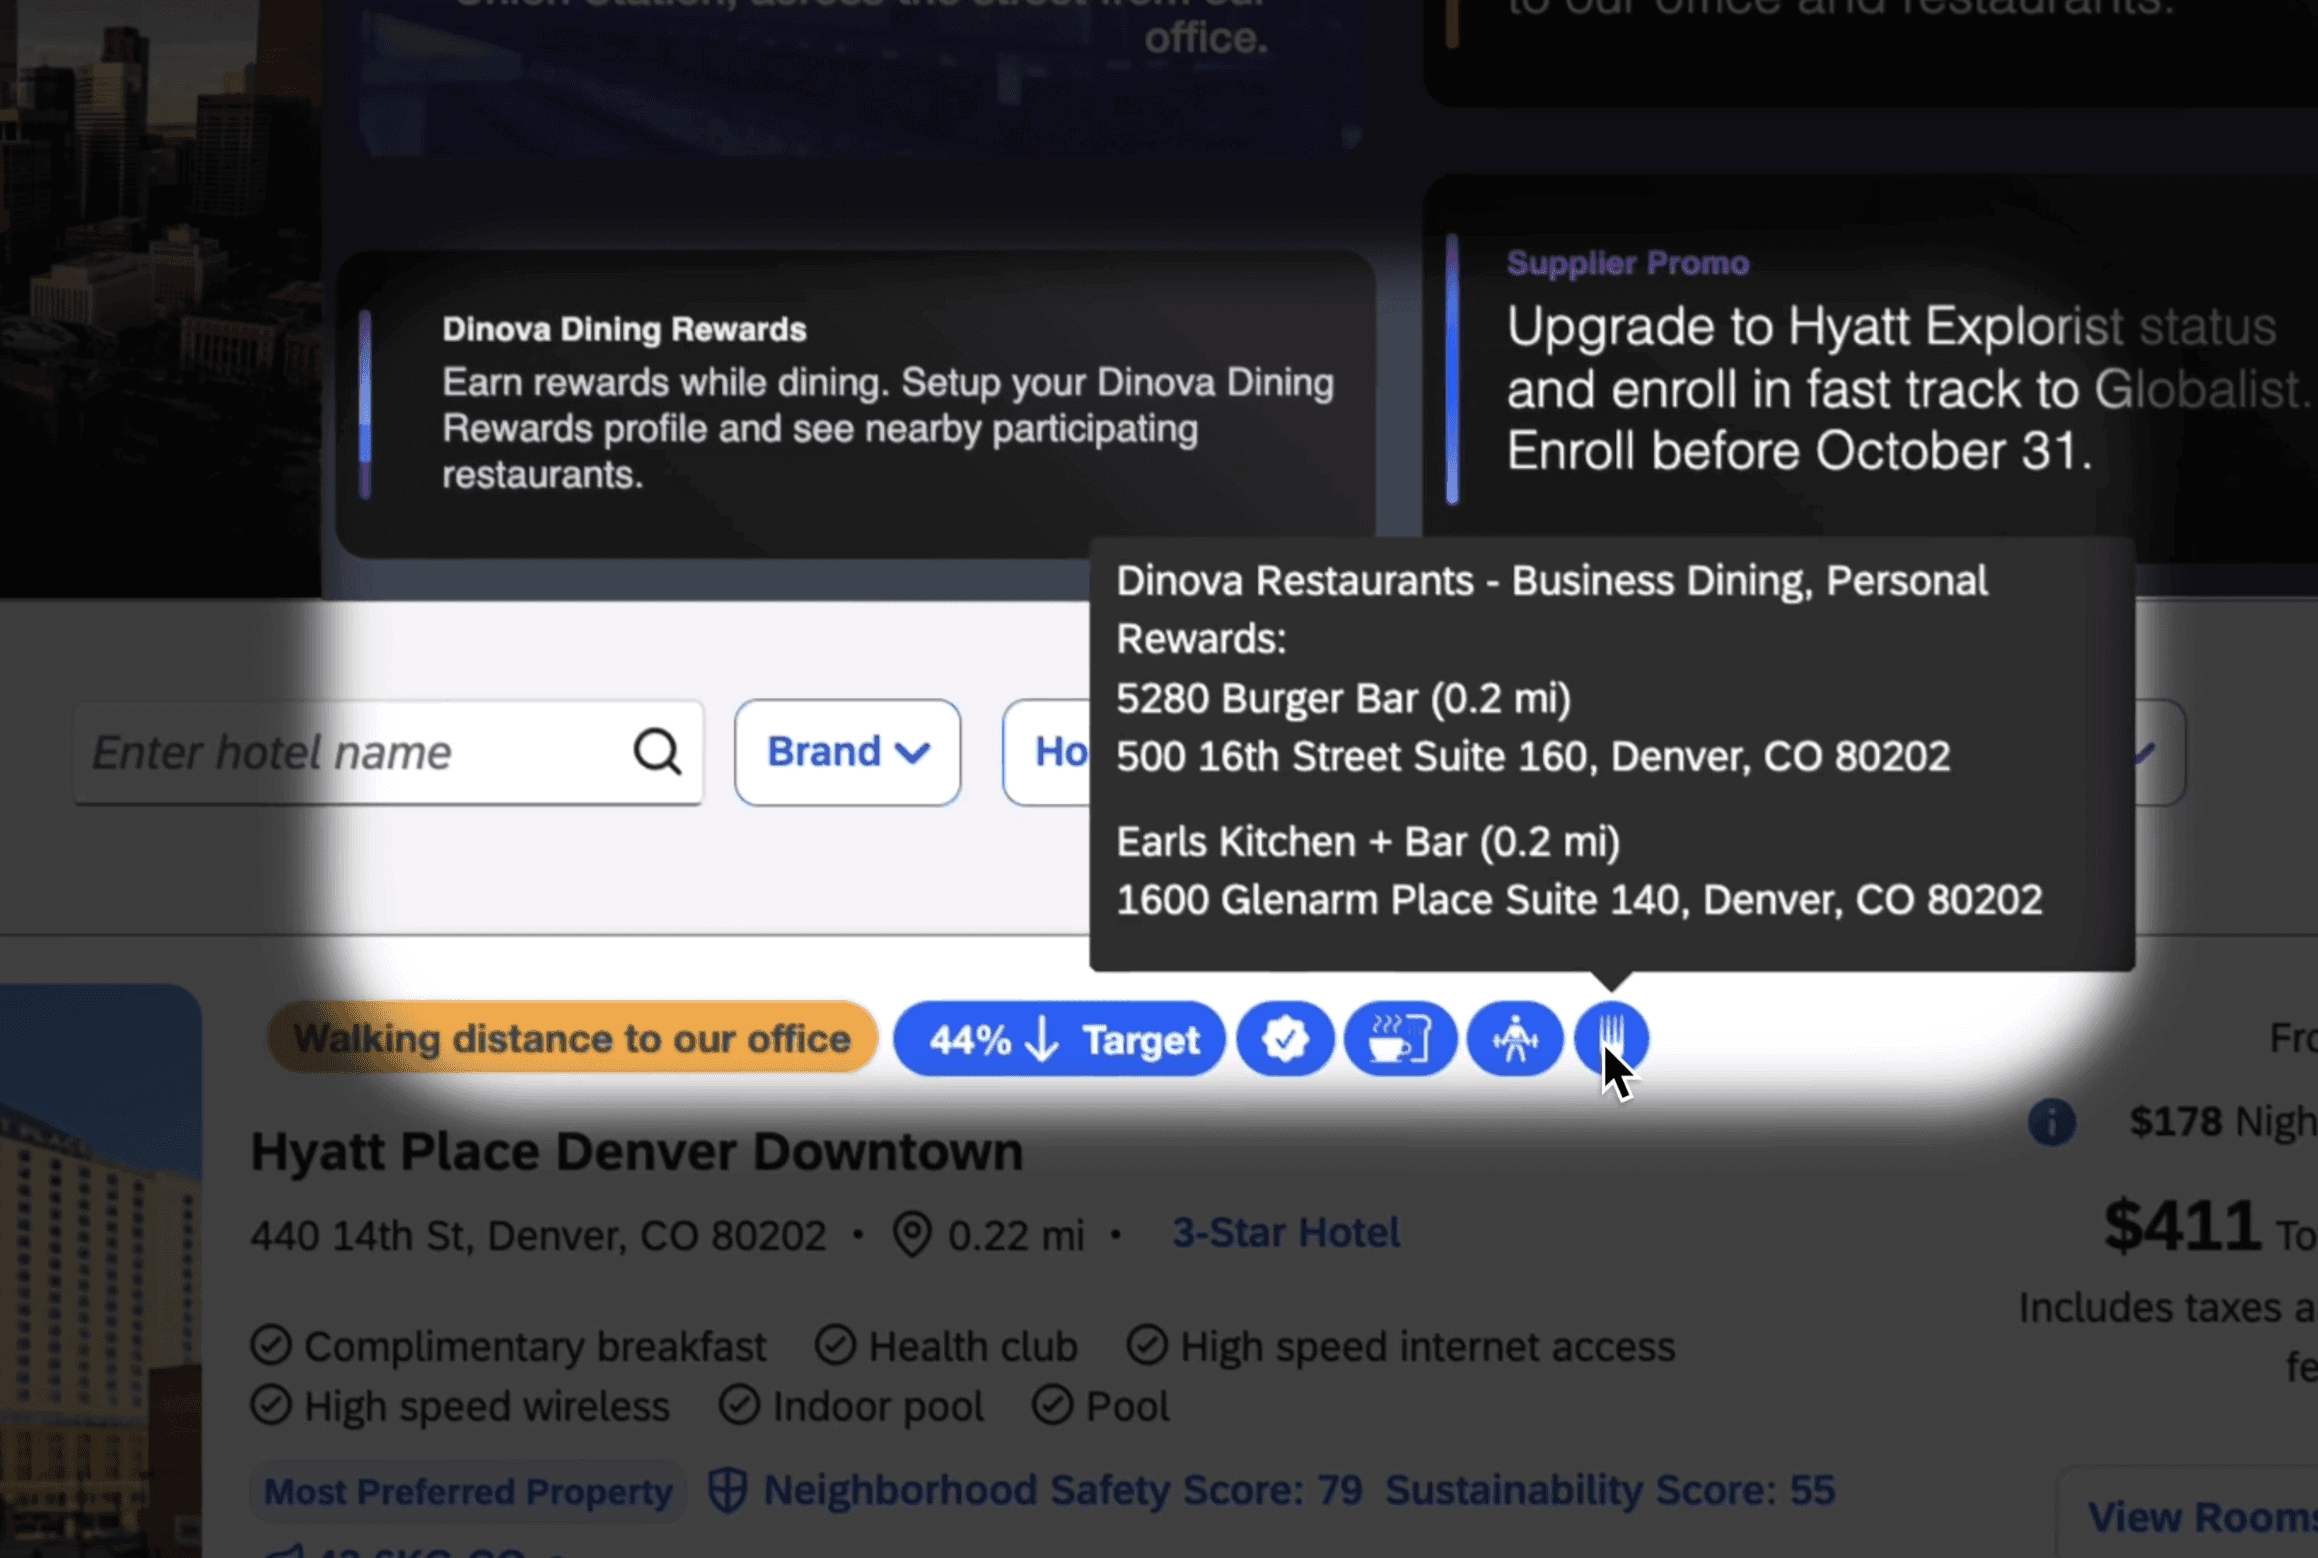This screenshot has height=1558, width=2318.
Task: Click the complimentary breakfast coffee badge icon
Action: (x=1399, y=1038)
